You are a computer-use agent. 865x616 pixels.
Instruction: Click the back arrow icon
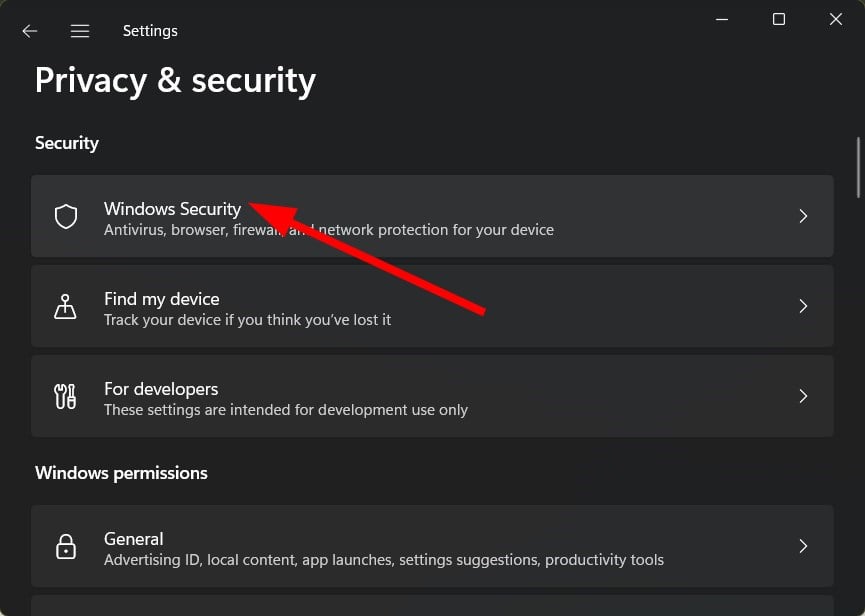(30, 31)
